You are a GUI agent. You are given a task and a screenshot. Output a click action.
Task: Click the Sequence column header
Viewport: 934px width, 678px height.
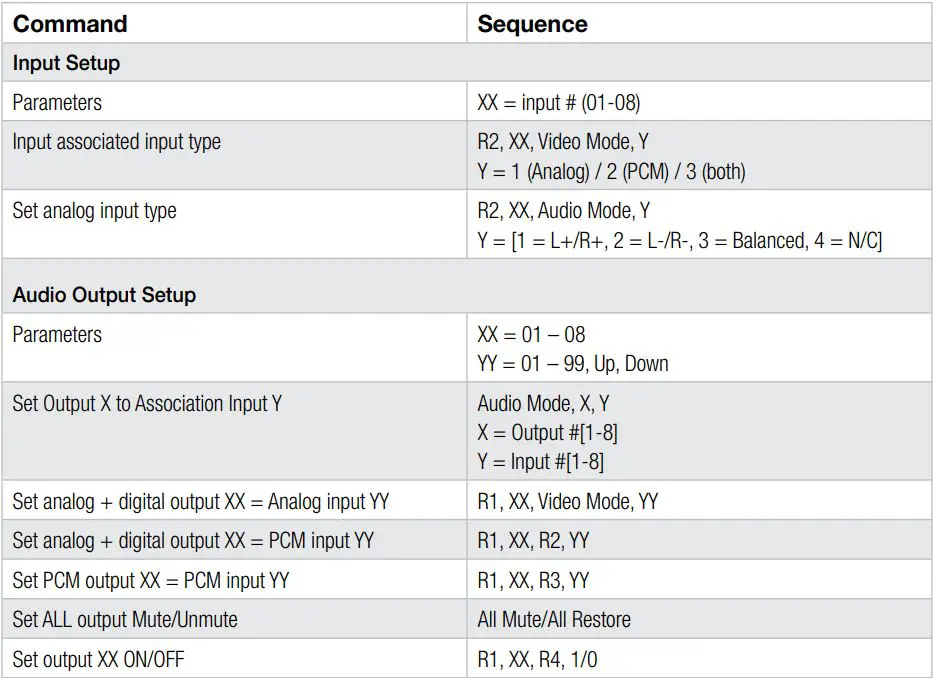[x=532, y=24]
